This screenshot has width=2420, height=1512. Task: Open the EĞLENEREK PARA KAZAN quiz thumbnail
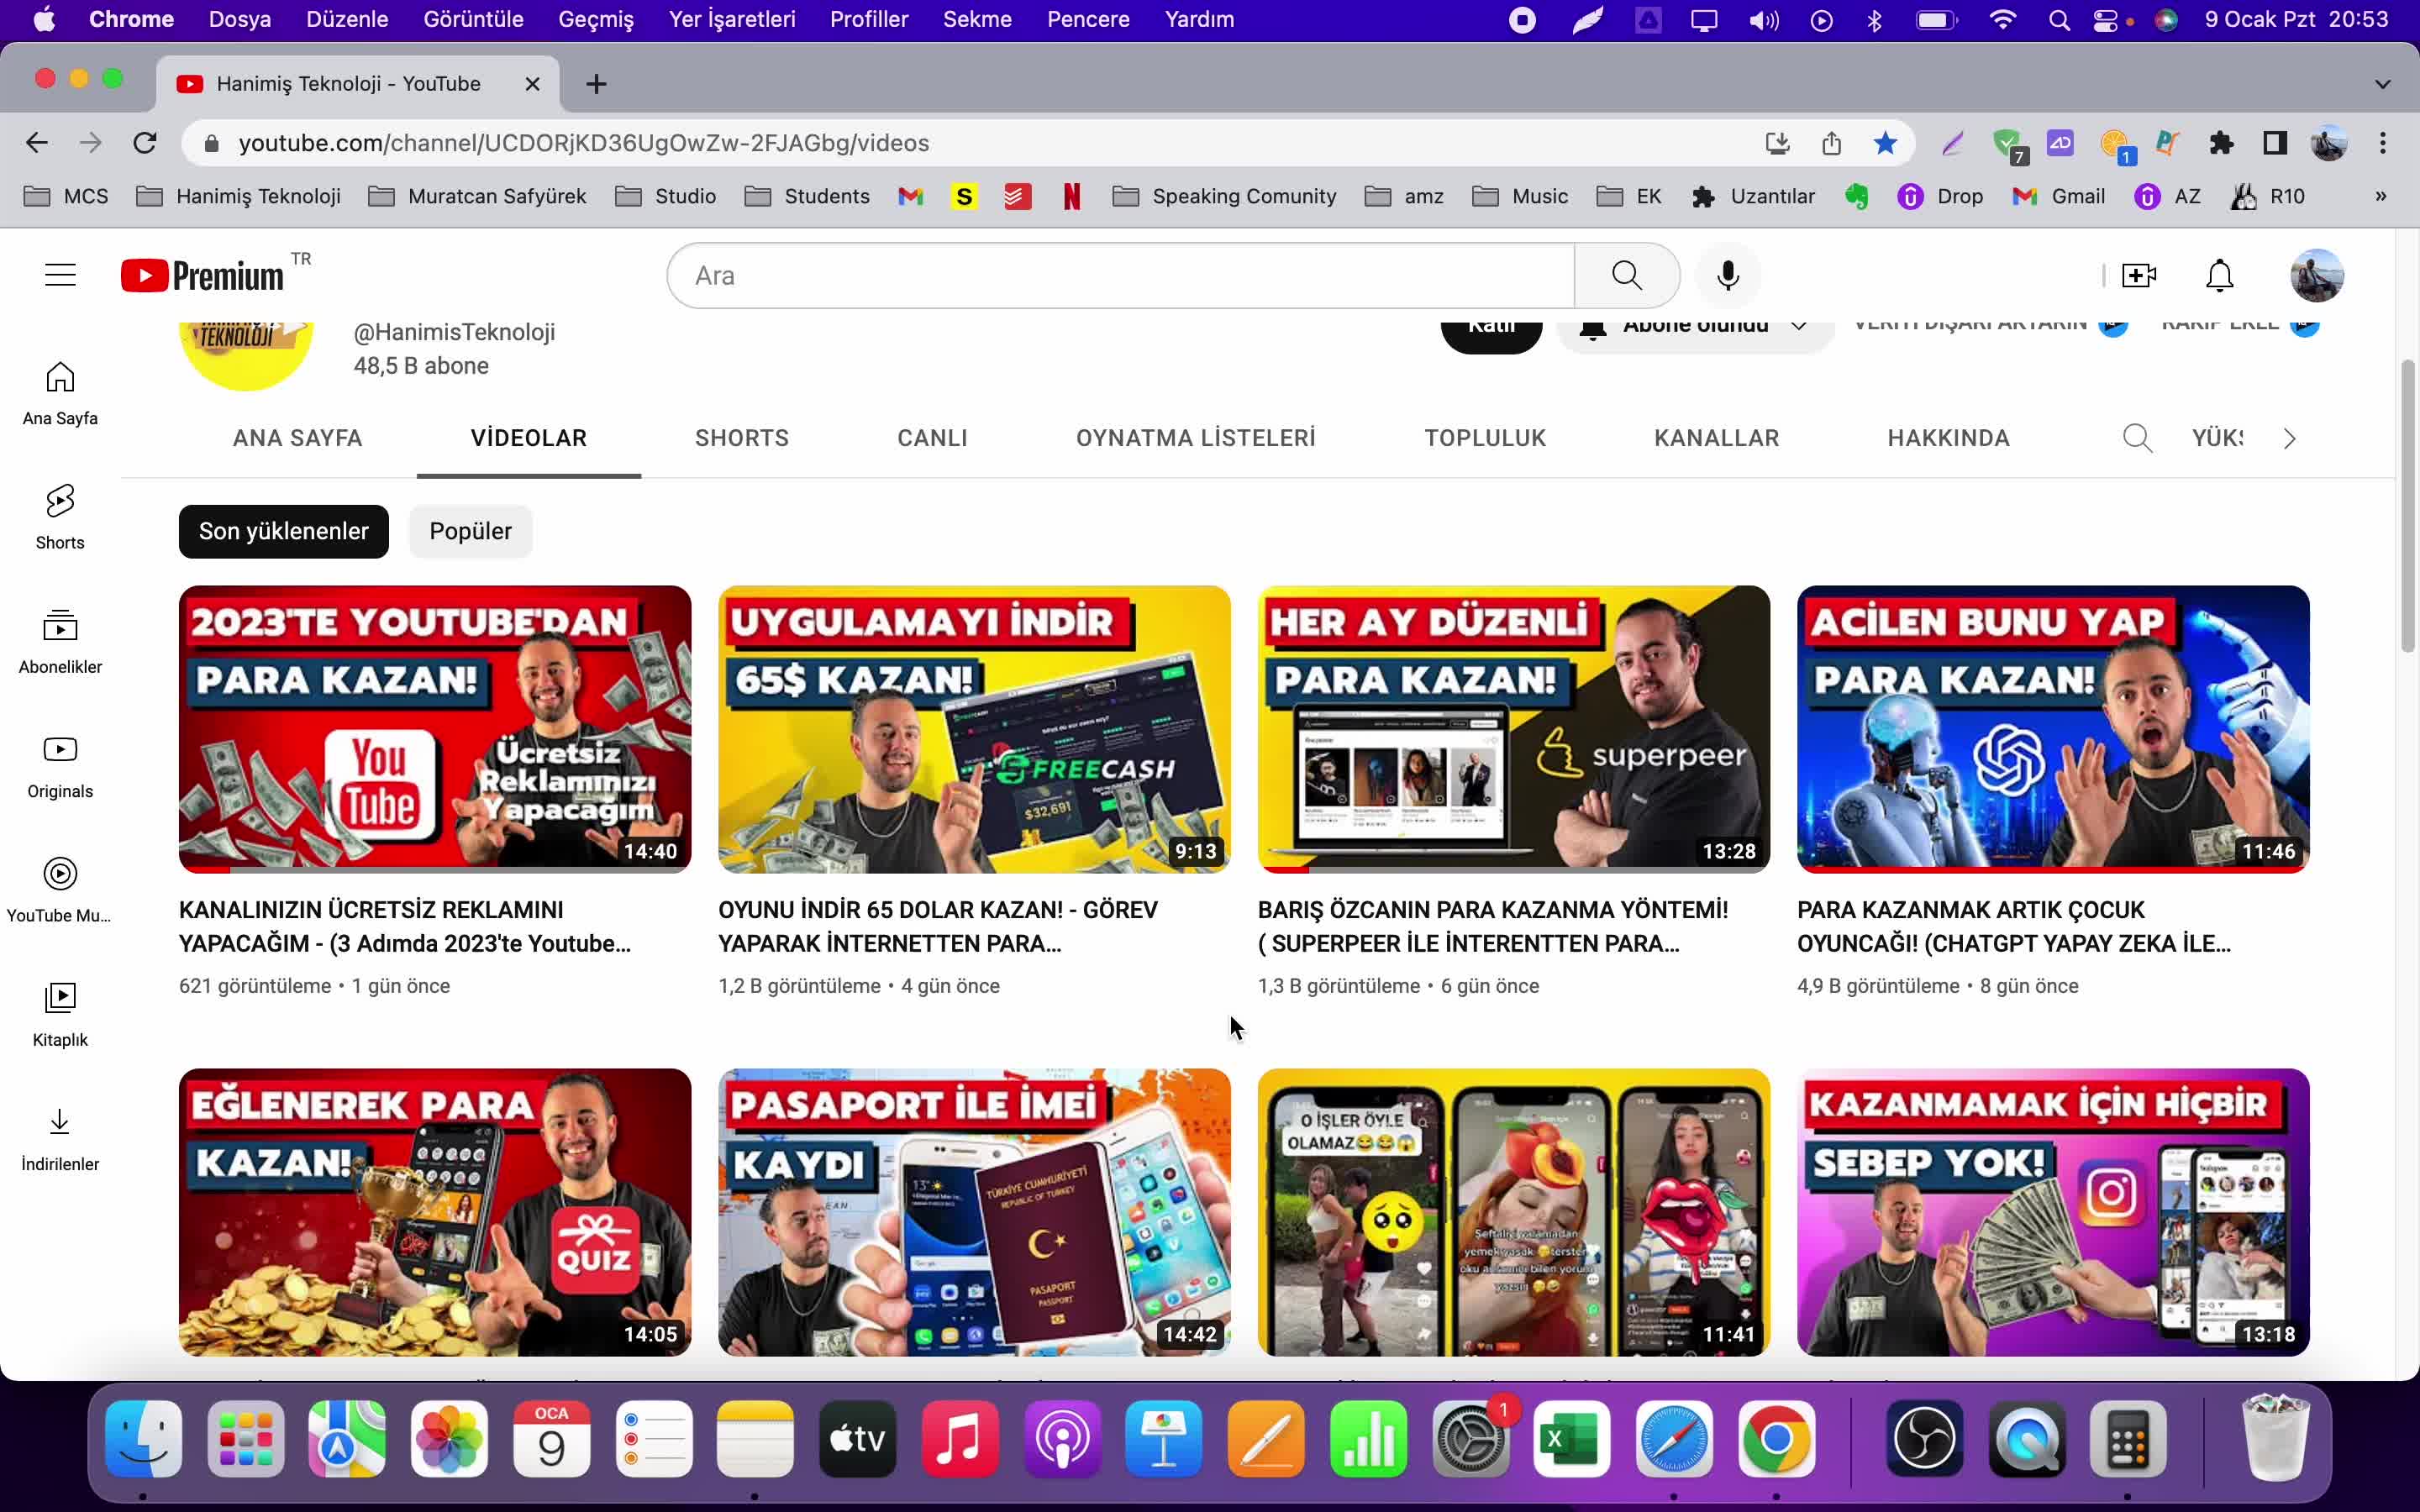[x=435, y=1212]
